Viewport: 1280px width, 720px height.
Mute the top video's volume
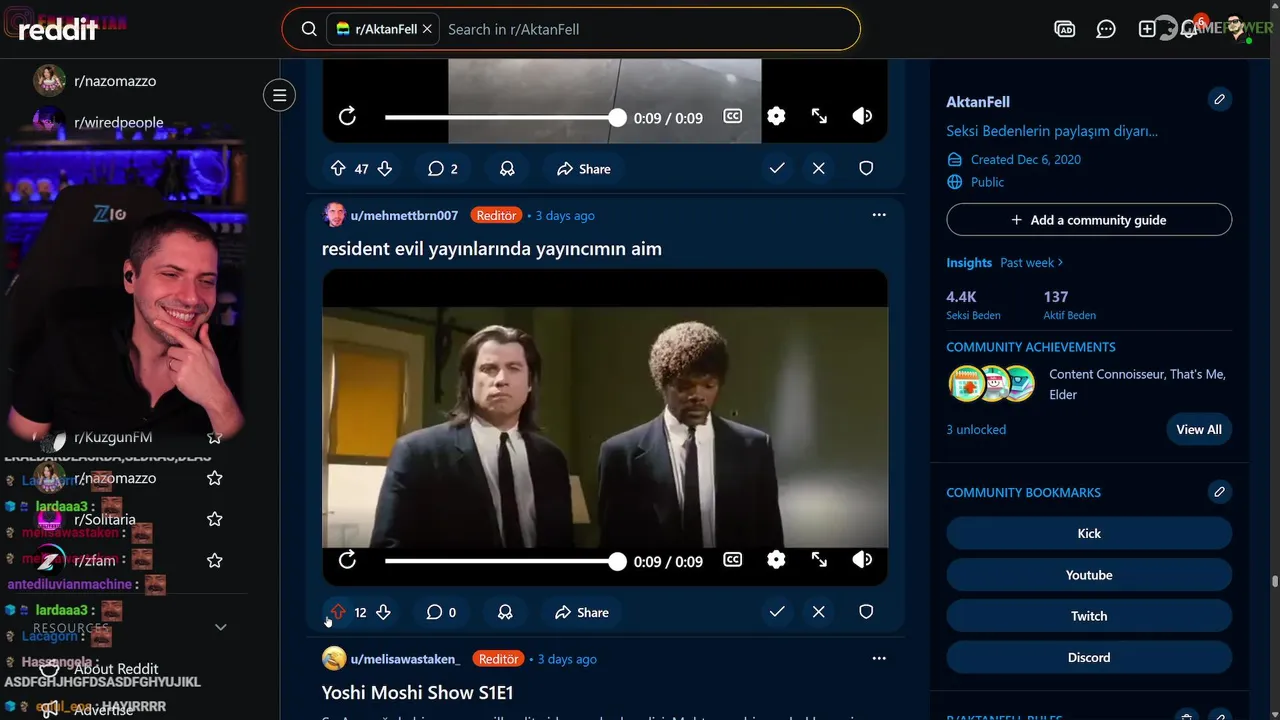coord(862,116)
